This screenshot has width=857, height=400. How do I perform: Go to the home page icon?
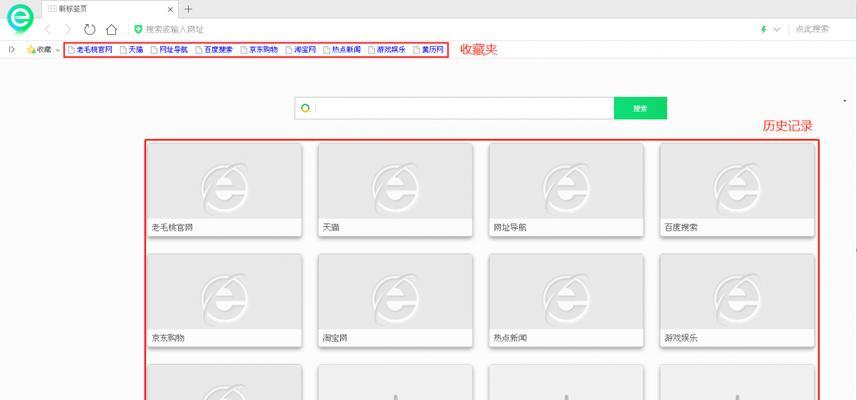point(111,30)
